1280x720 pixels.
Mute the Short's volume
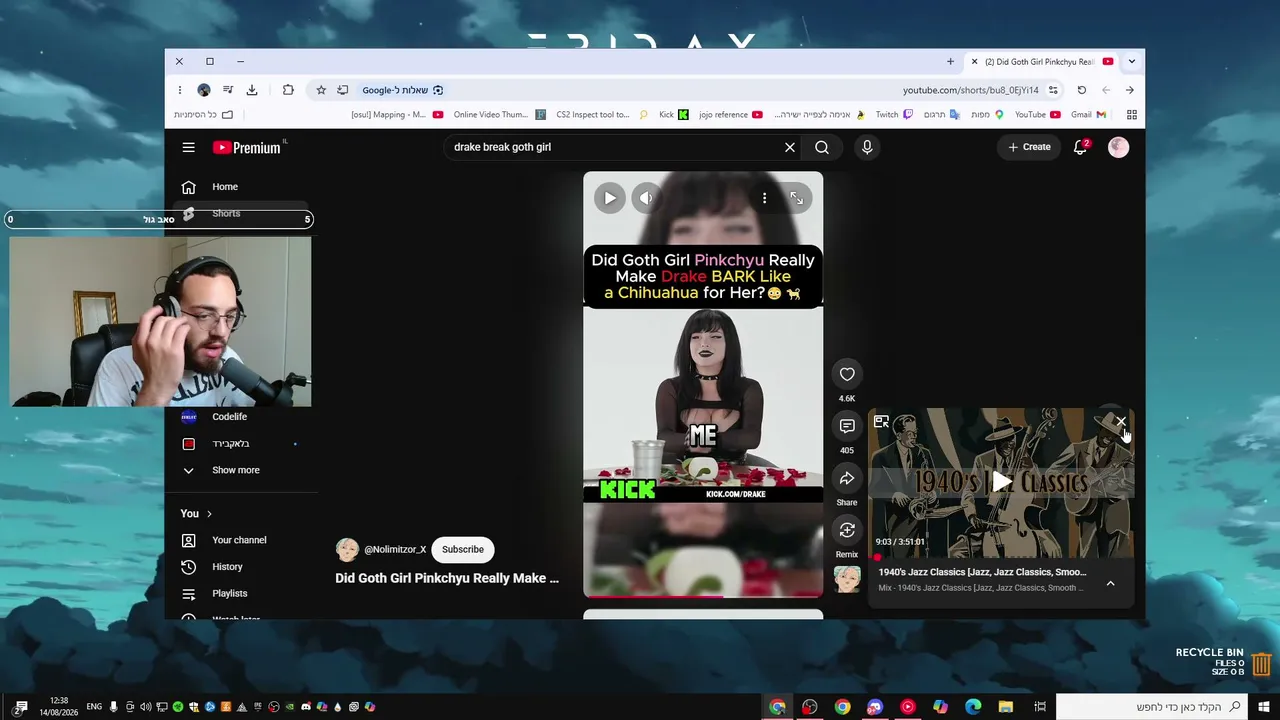(646, 198)
